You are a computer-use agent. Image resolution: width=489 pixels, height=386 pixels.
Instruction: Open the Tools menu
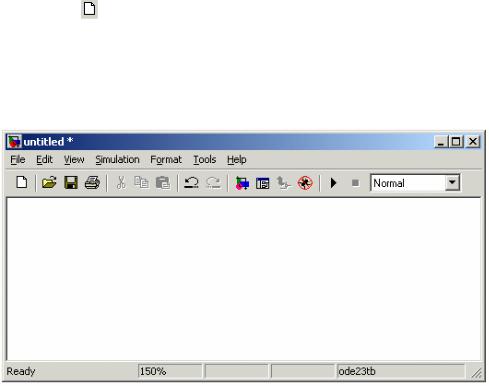tap(205, 160)
